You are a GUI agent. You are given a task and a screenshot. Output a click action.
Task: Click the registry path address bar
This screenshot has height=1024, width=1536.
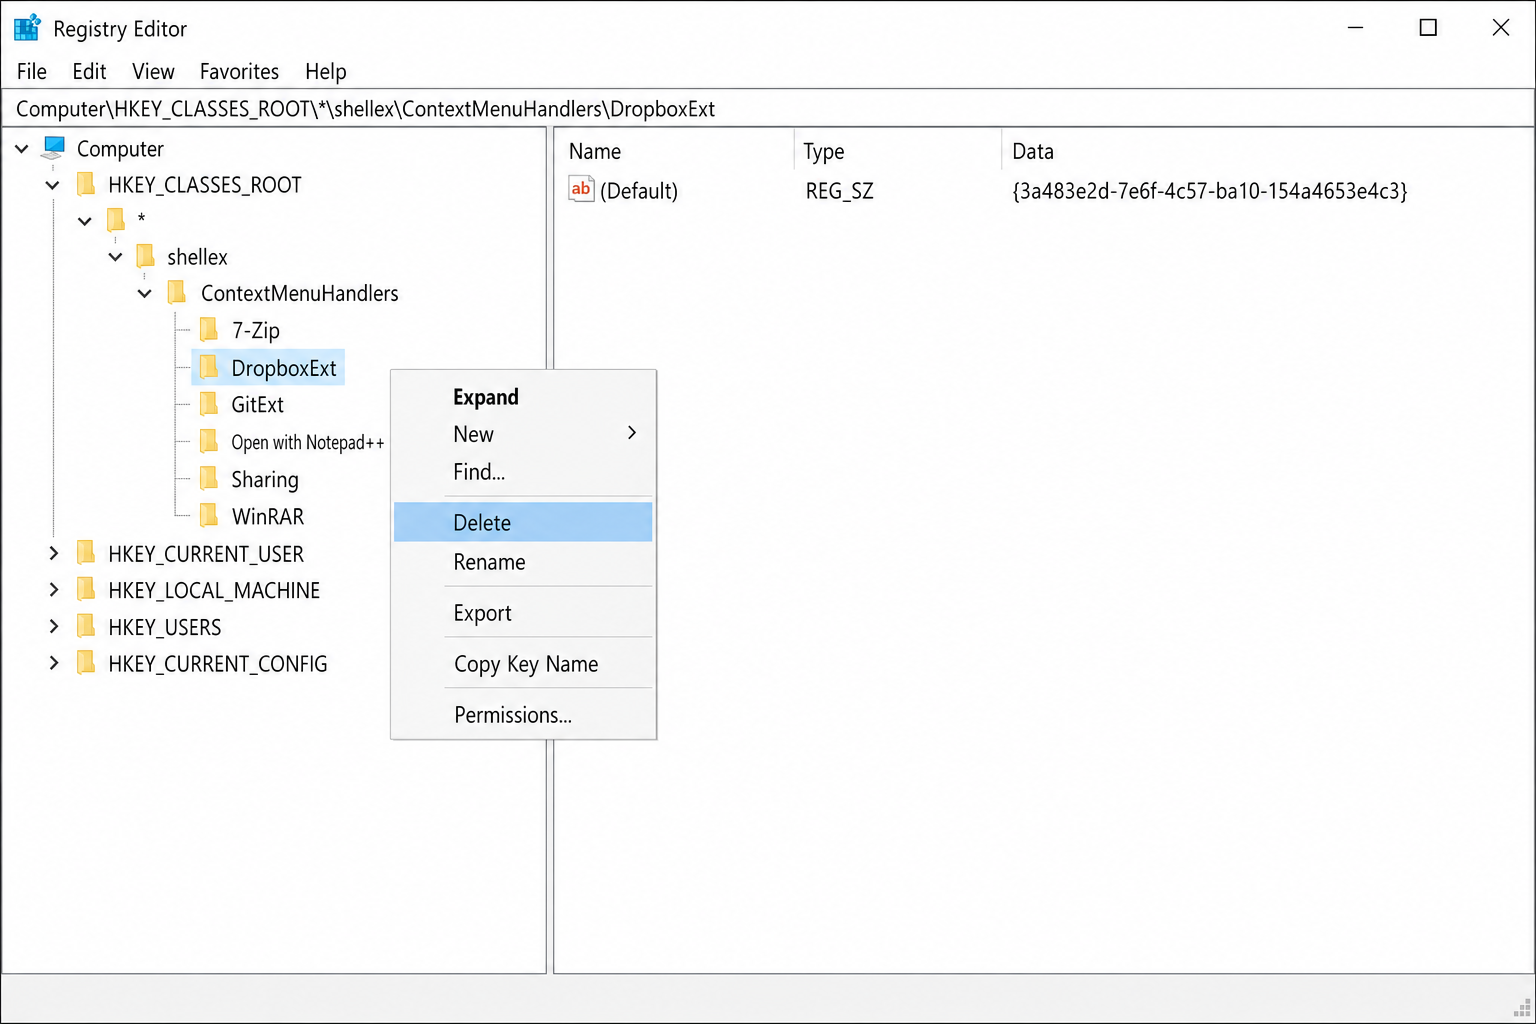point(768,109)
